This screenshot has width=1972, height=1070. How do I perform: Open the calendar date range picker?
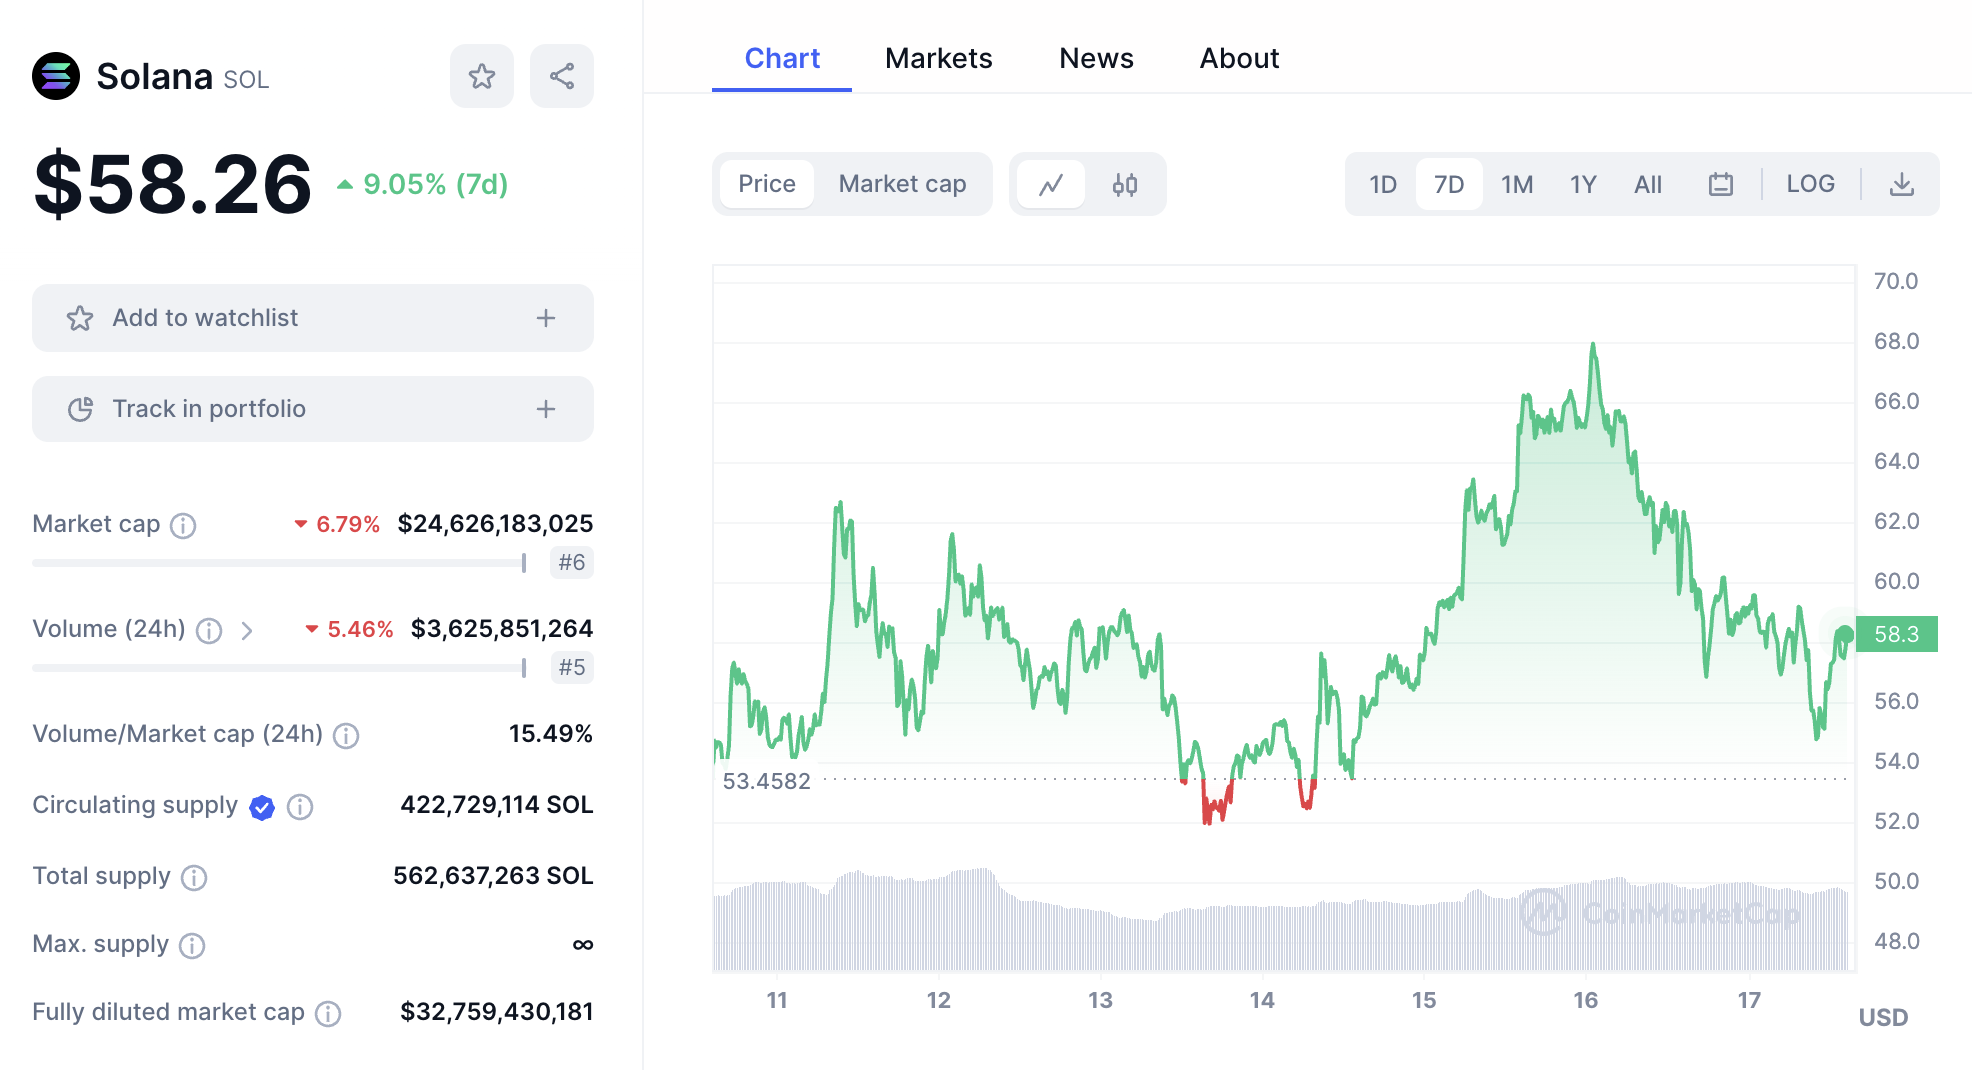(x=1720, y=185)
